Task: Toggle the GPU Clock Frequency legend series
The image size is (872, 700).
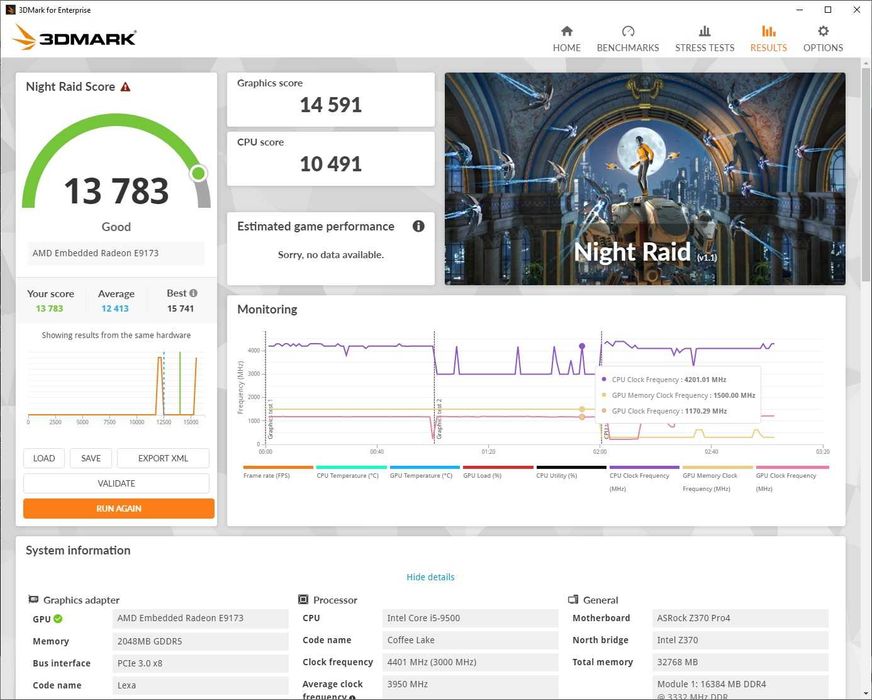Action: 792,479
